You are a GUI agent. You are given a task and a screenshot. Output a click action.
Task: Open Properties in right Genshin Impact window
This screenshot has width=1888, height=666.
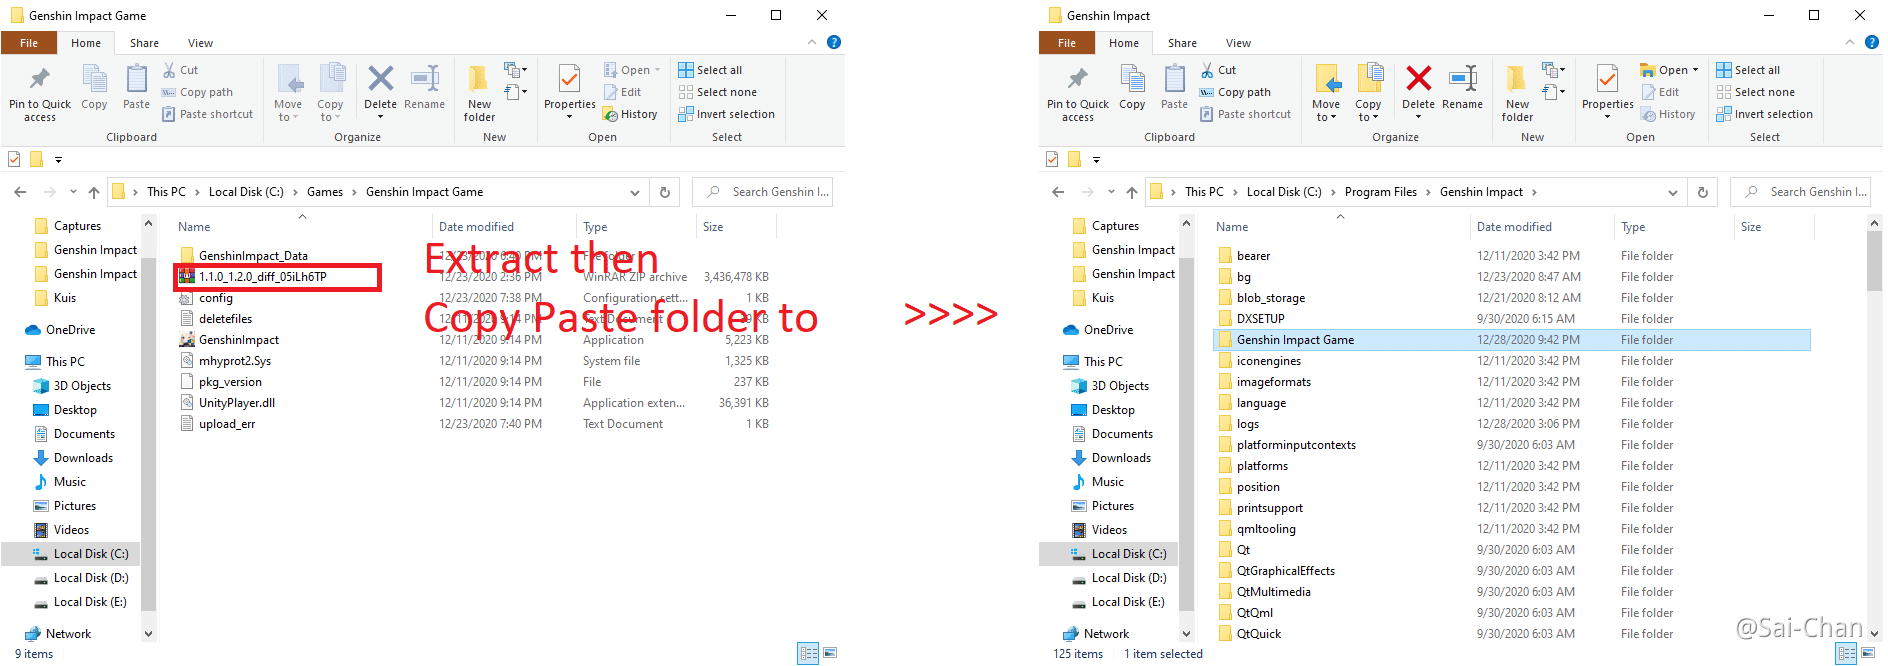click(x=1608, y=92)
